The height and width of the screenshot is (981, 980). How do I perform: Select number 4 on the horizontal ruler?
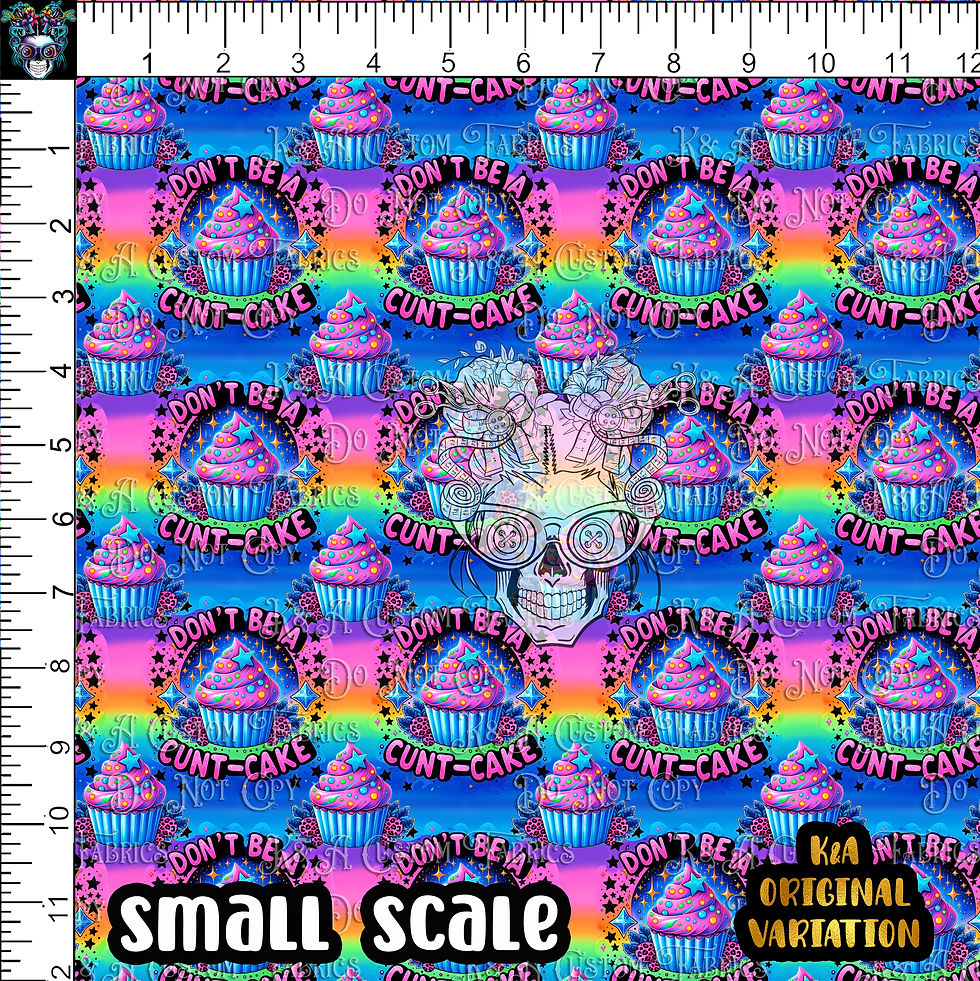click(x=373, y=63)
